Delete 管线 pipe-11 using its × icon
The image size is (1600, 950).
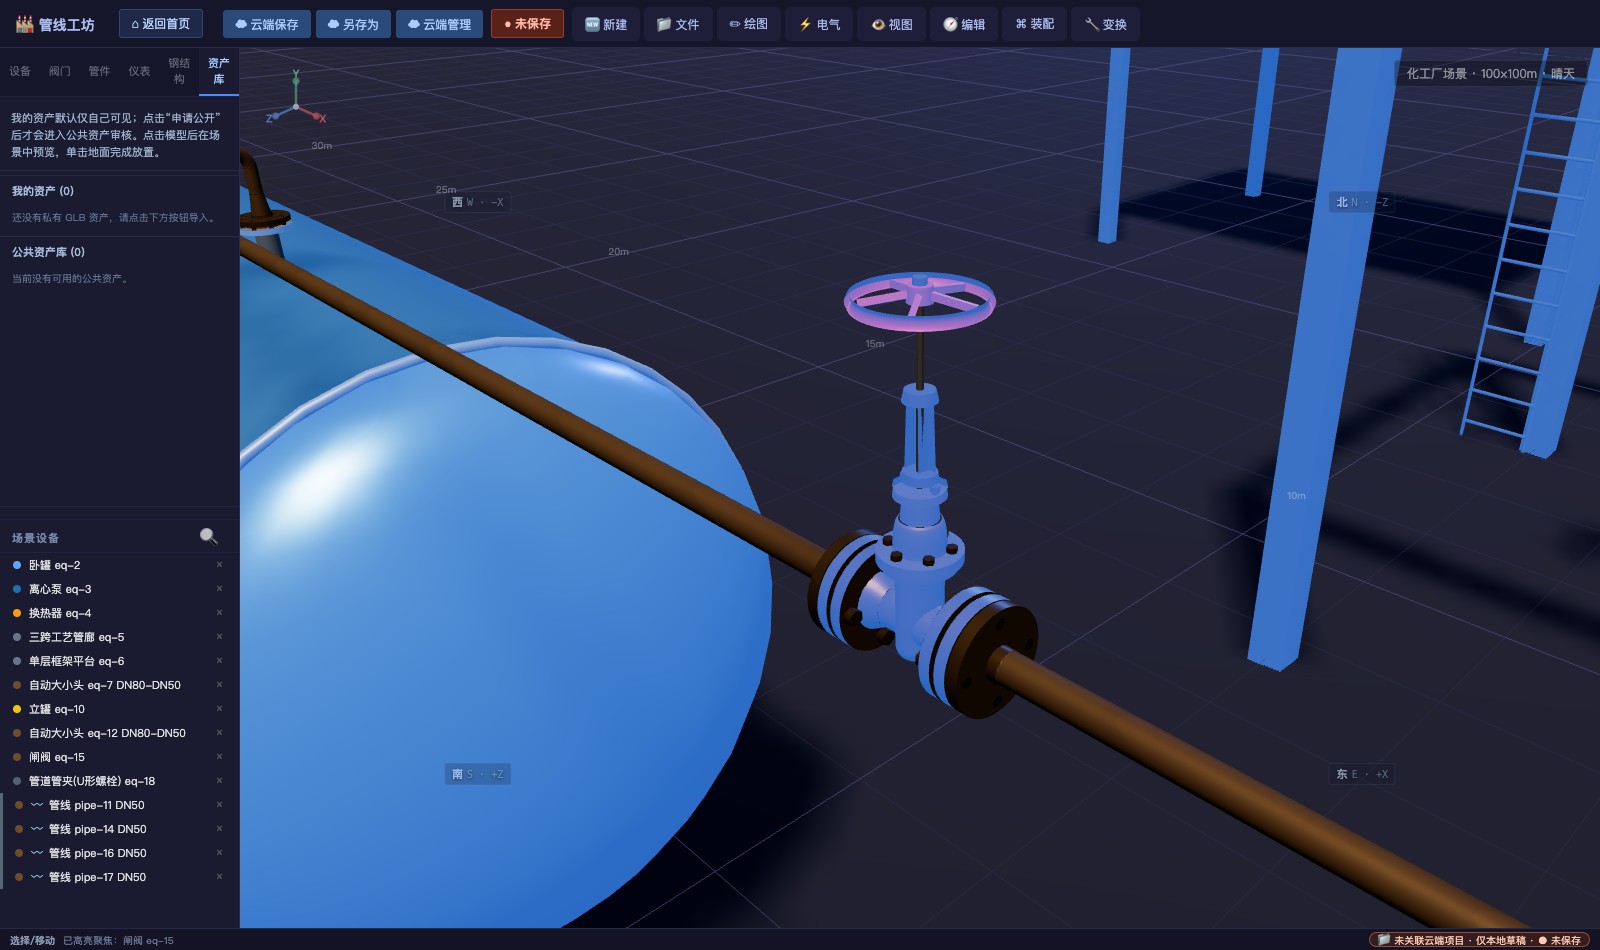219,805
